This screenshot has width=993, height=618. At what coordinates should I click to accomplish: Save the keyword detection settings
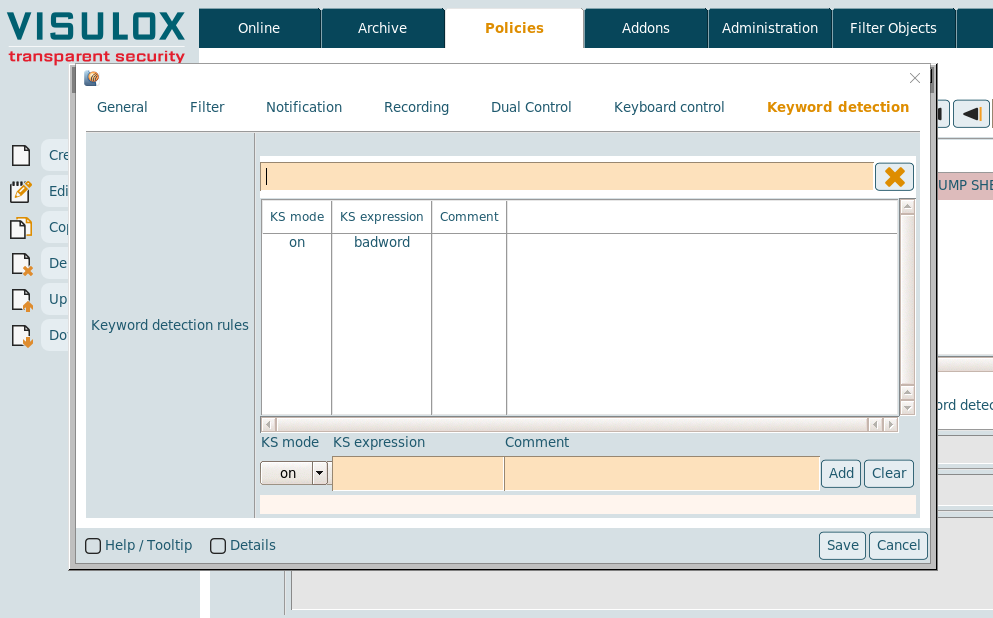tap(842, 545)
